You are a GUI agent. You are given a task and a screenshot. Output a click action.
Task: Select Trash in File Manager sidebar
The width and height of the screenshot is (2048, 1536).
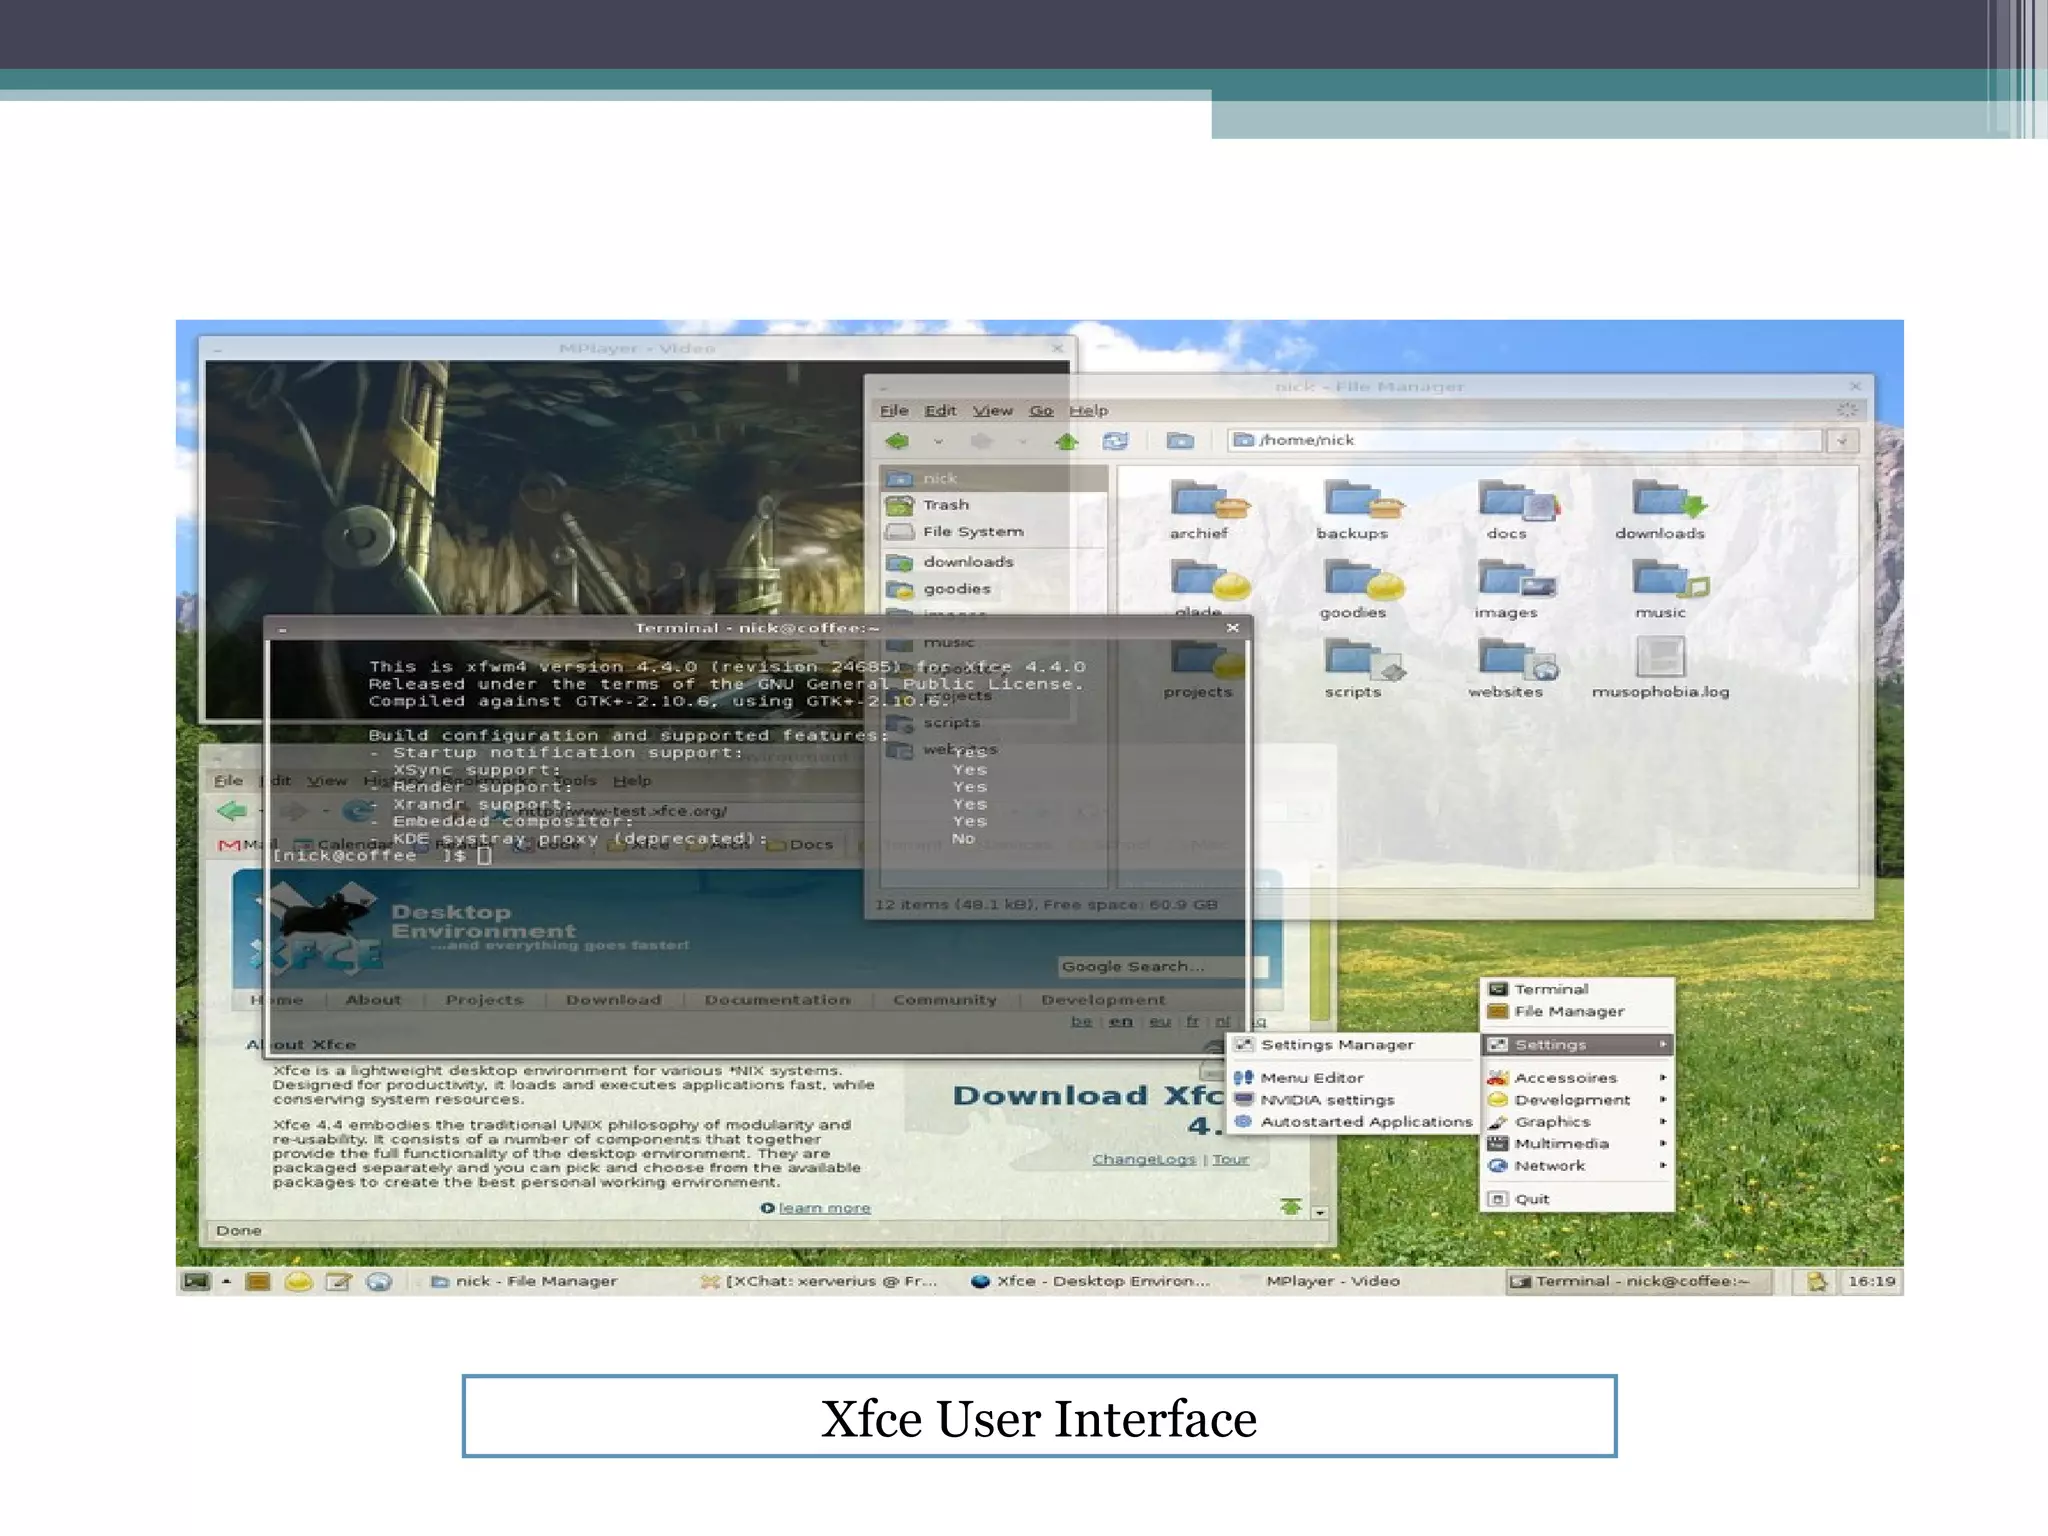tap(994, 505)
